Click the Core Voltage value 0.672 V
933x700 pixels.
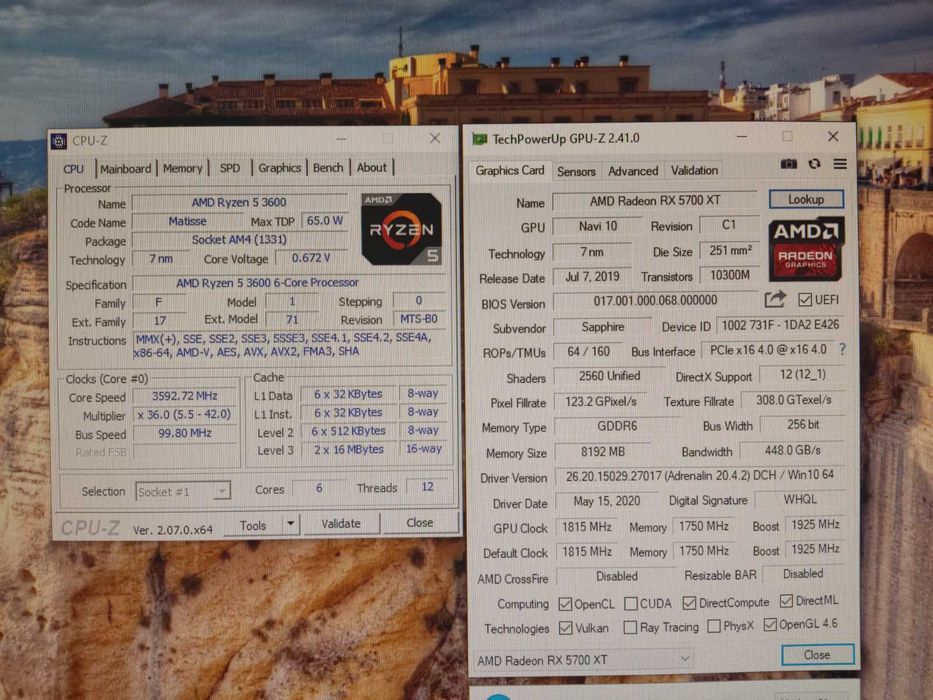pyautogui.click(x=311, y=258)
